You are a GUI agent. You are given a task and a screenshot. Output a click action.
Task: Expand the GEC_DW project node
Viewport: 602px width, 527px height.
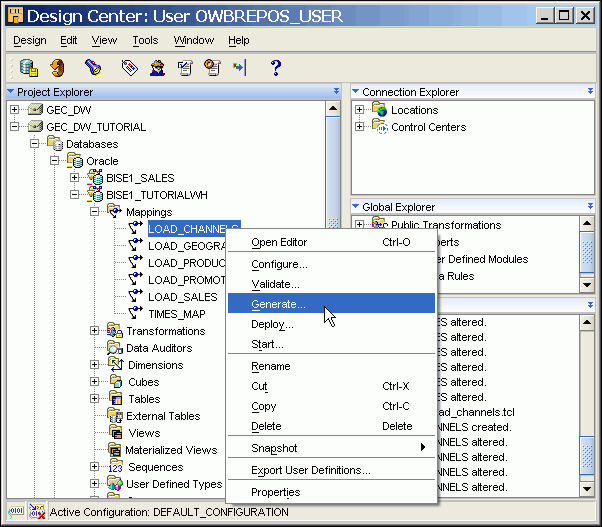15,110
